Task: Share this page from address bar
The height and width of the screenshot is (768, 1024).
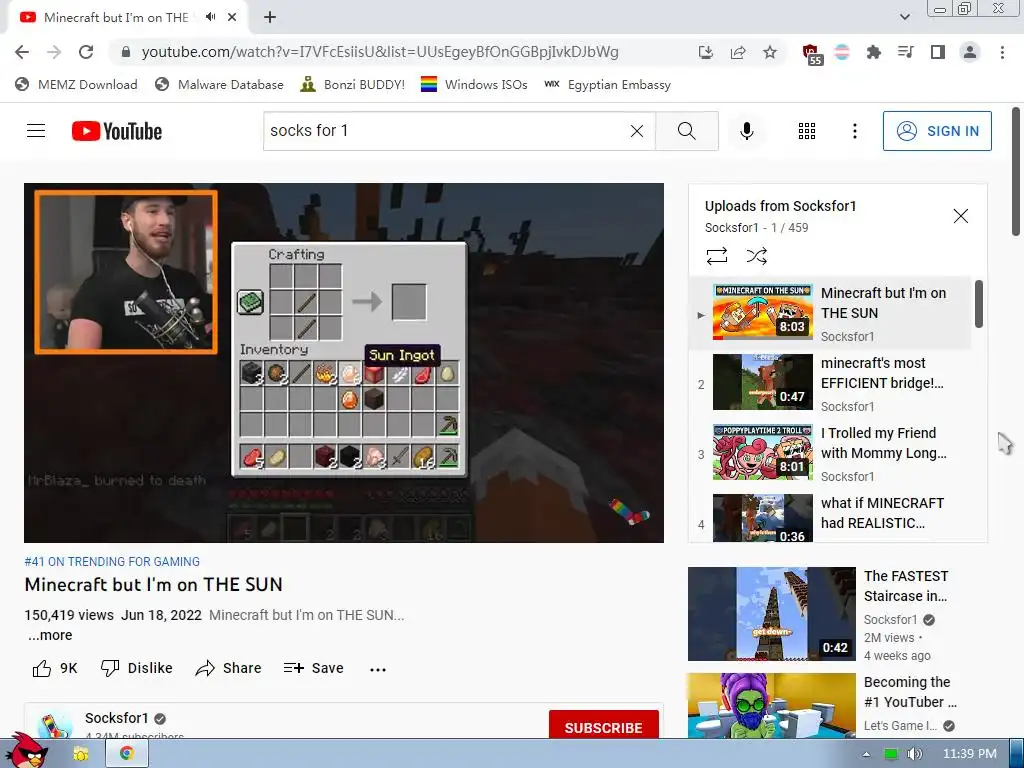Action: pyautogui.click(x=738, y=52)
